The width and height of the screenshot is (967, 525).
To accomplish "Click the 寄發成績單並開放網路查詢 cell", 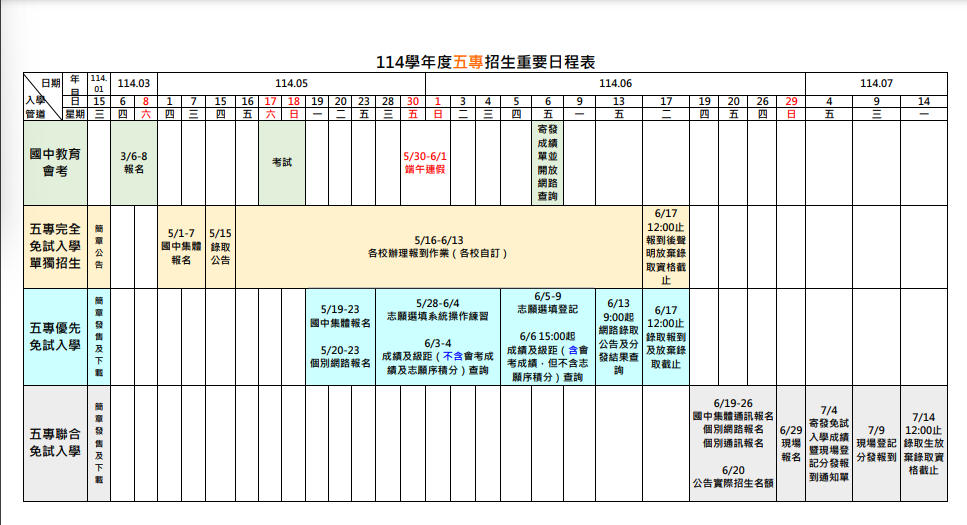I will [547, 162].
